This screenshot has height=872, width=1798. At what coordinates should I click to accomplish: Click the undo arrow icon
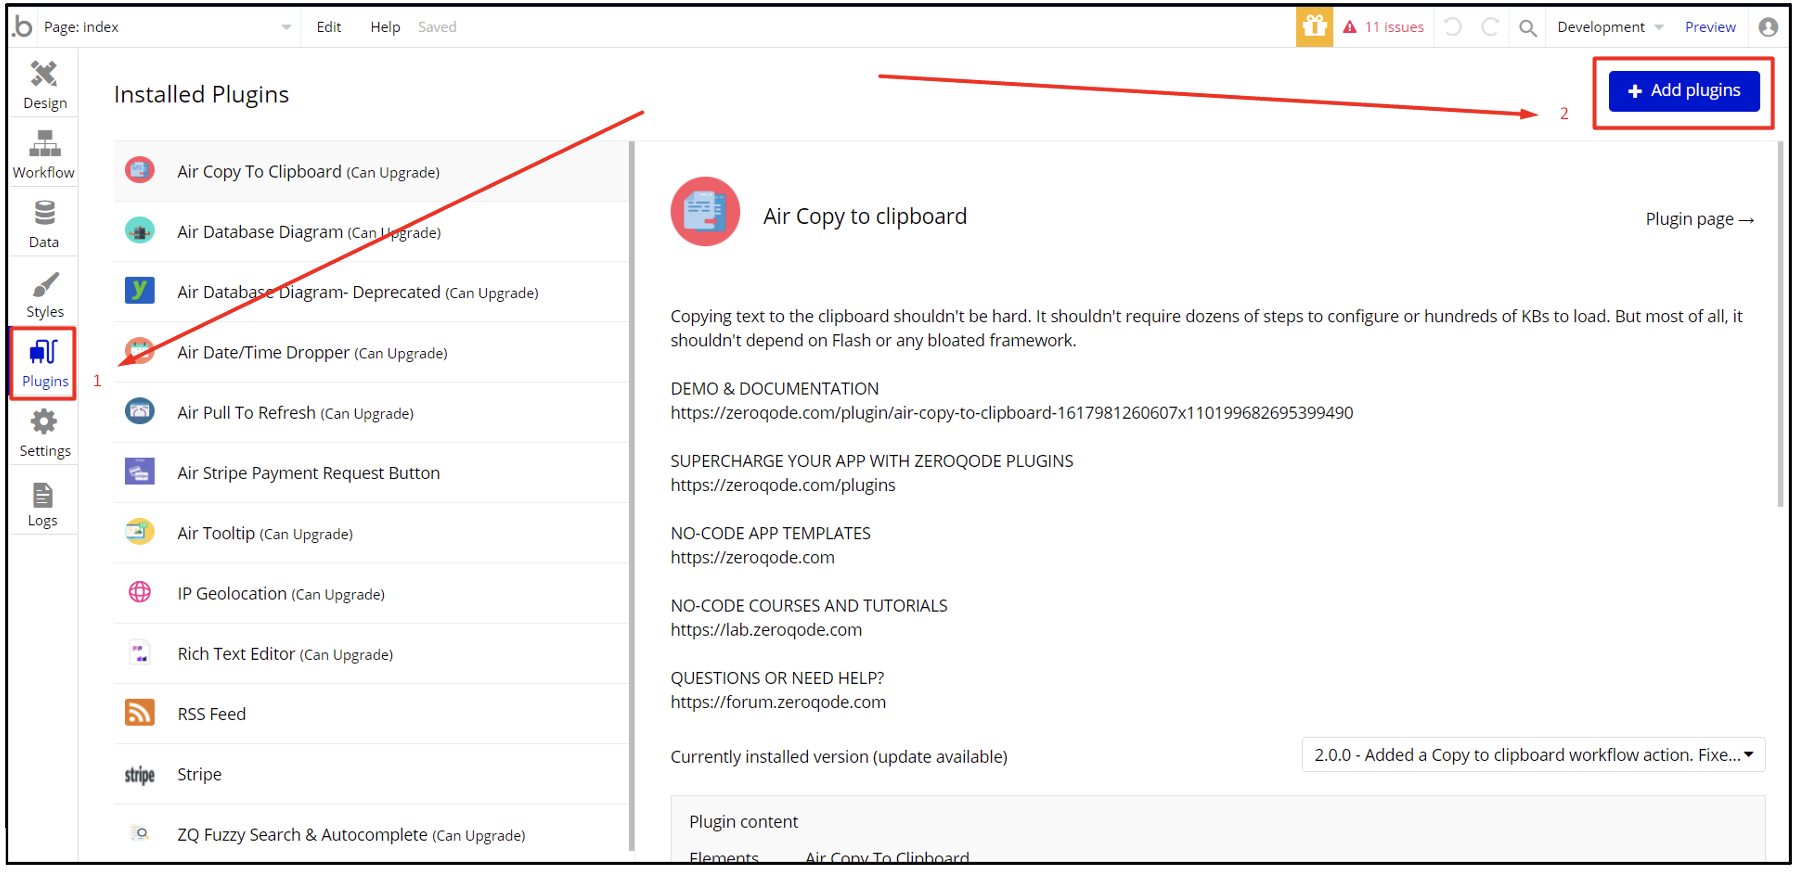pos(1453,27)
